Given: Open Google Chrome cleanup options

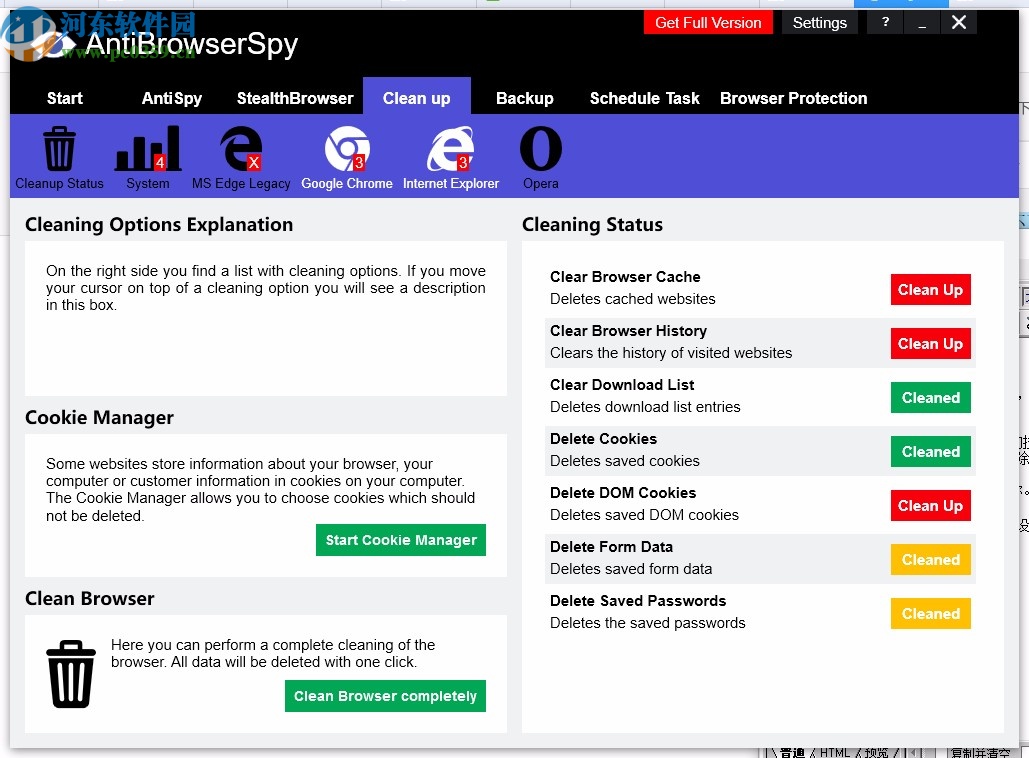Looking at the screenshot, I should click(x=347, y=148).
